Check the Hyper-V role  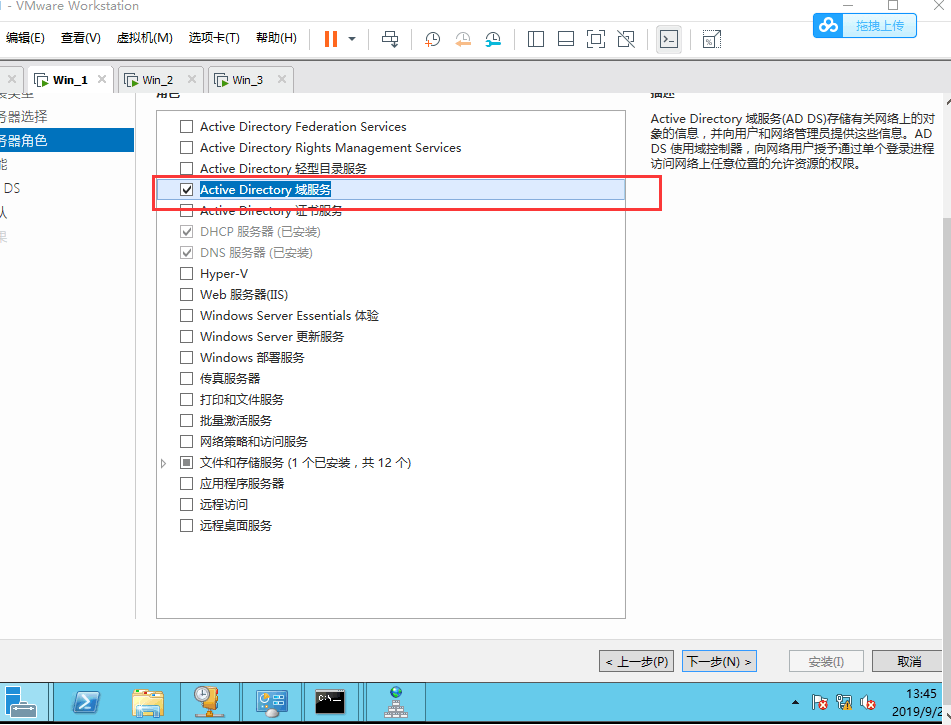187,274
